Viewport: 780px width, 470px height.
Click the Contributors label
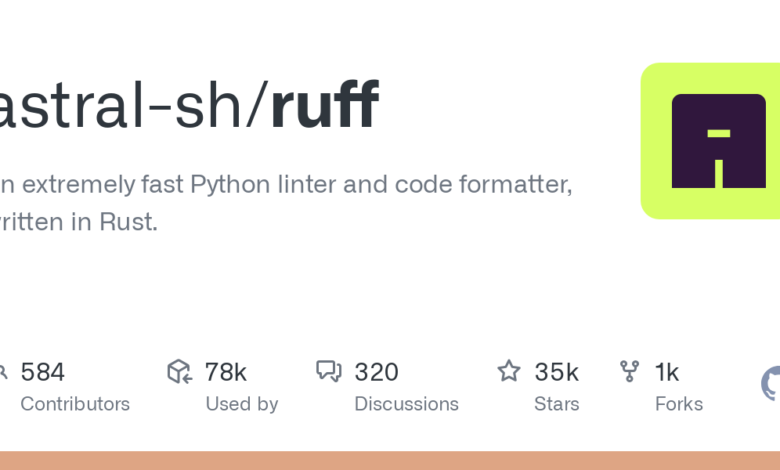click(75, 404)
